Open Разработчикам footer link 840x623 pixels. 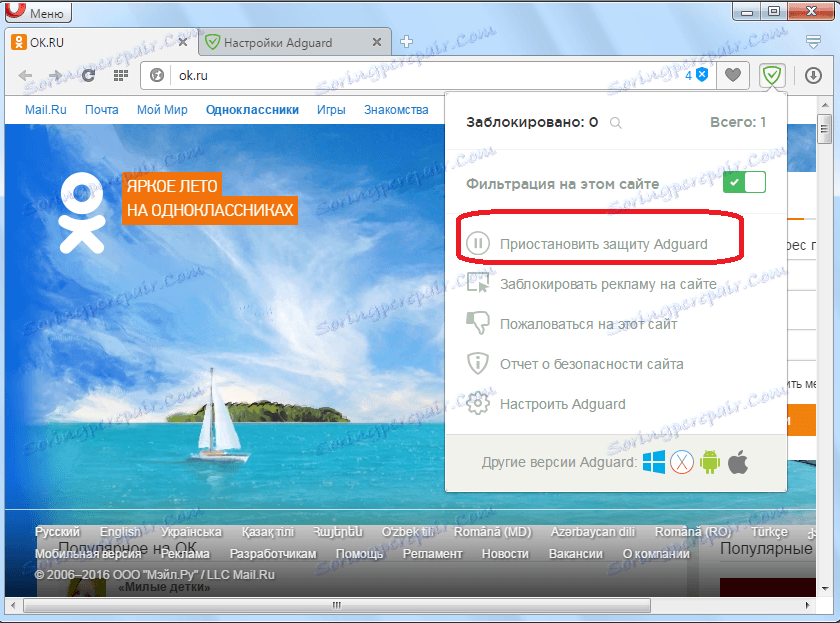click(x=273, y=554)
